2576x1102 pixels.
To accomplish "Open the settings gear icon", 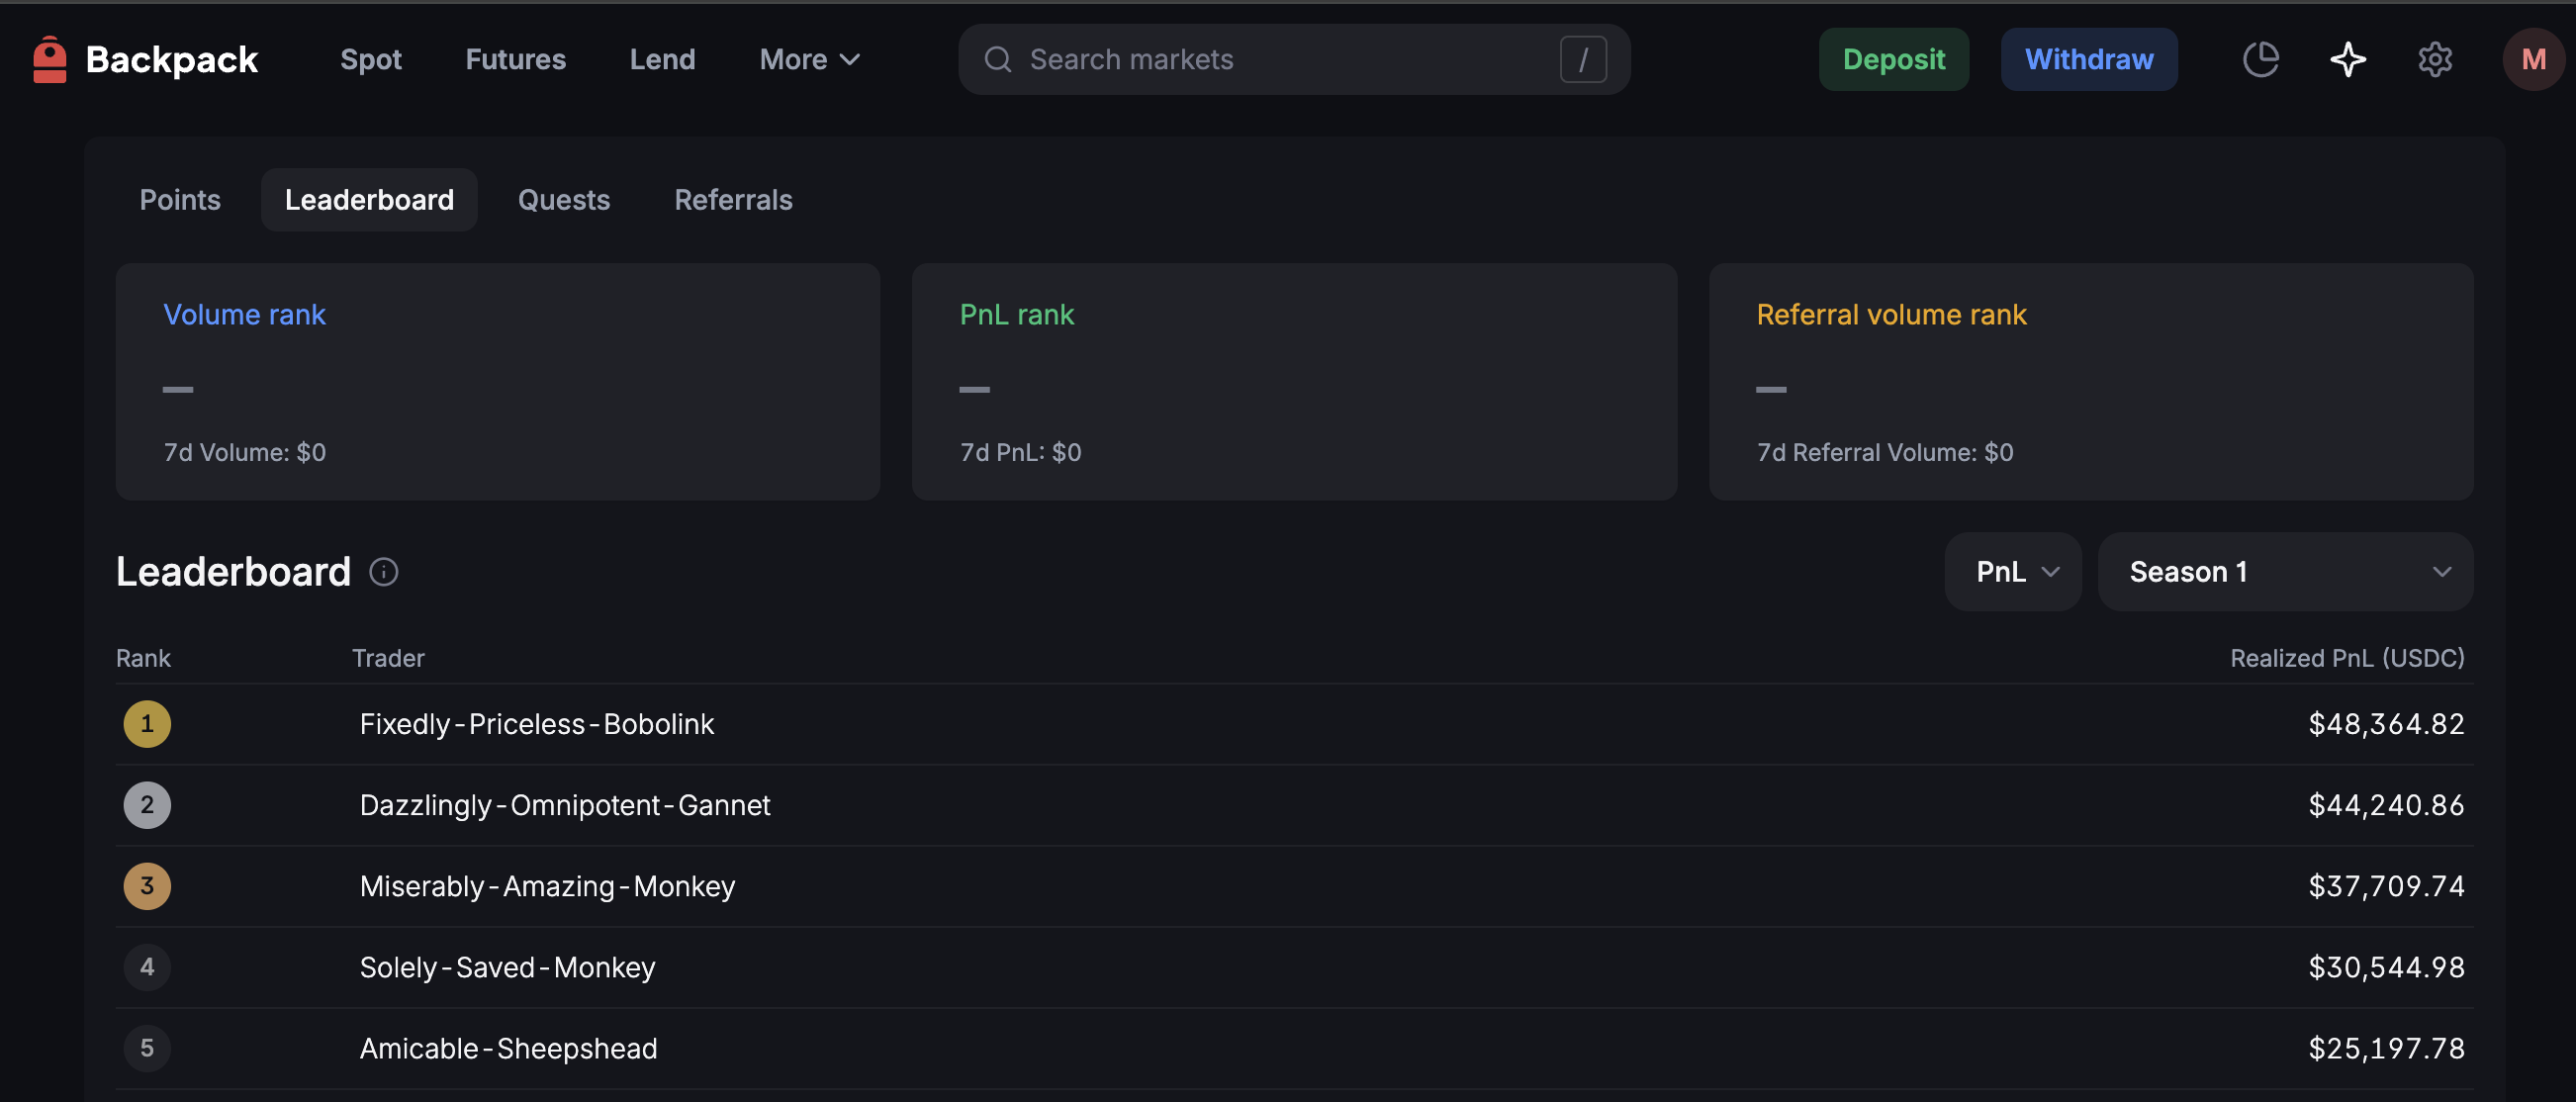I will point(2434,59).
